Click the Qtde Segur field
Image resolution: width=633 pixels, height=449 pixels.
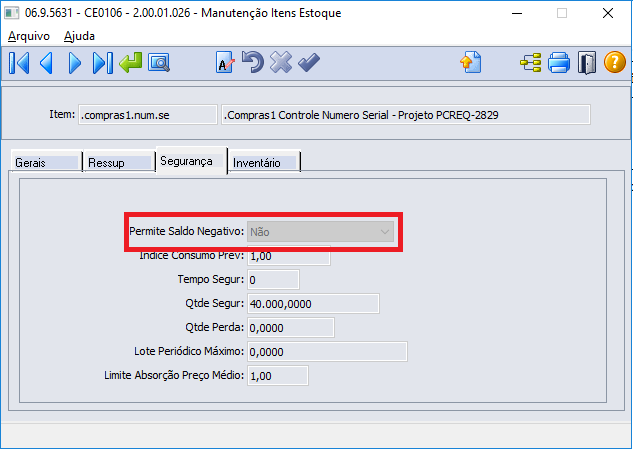[x=313, y=304]
